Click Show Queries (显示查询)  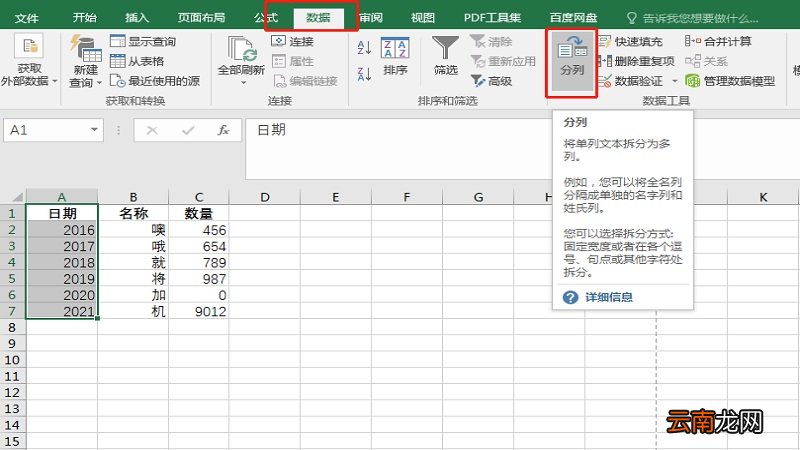(x=143, y=41)
